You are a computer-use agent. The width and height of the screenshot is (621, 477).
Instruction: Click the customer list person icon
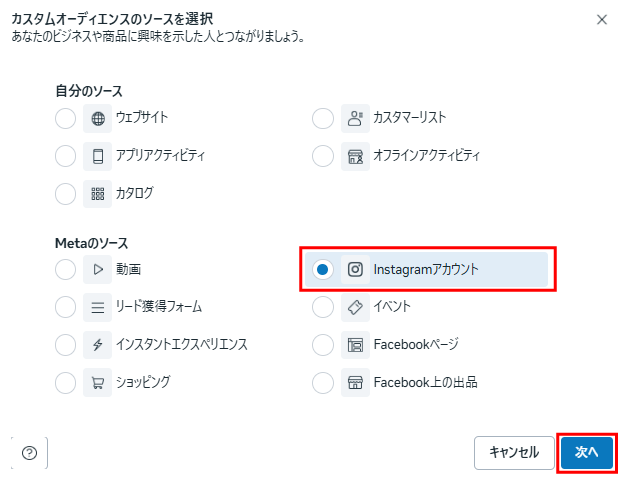tap(355, 119)
